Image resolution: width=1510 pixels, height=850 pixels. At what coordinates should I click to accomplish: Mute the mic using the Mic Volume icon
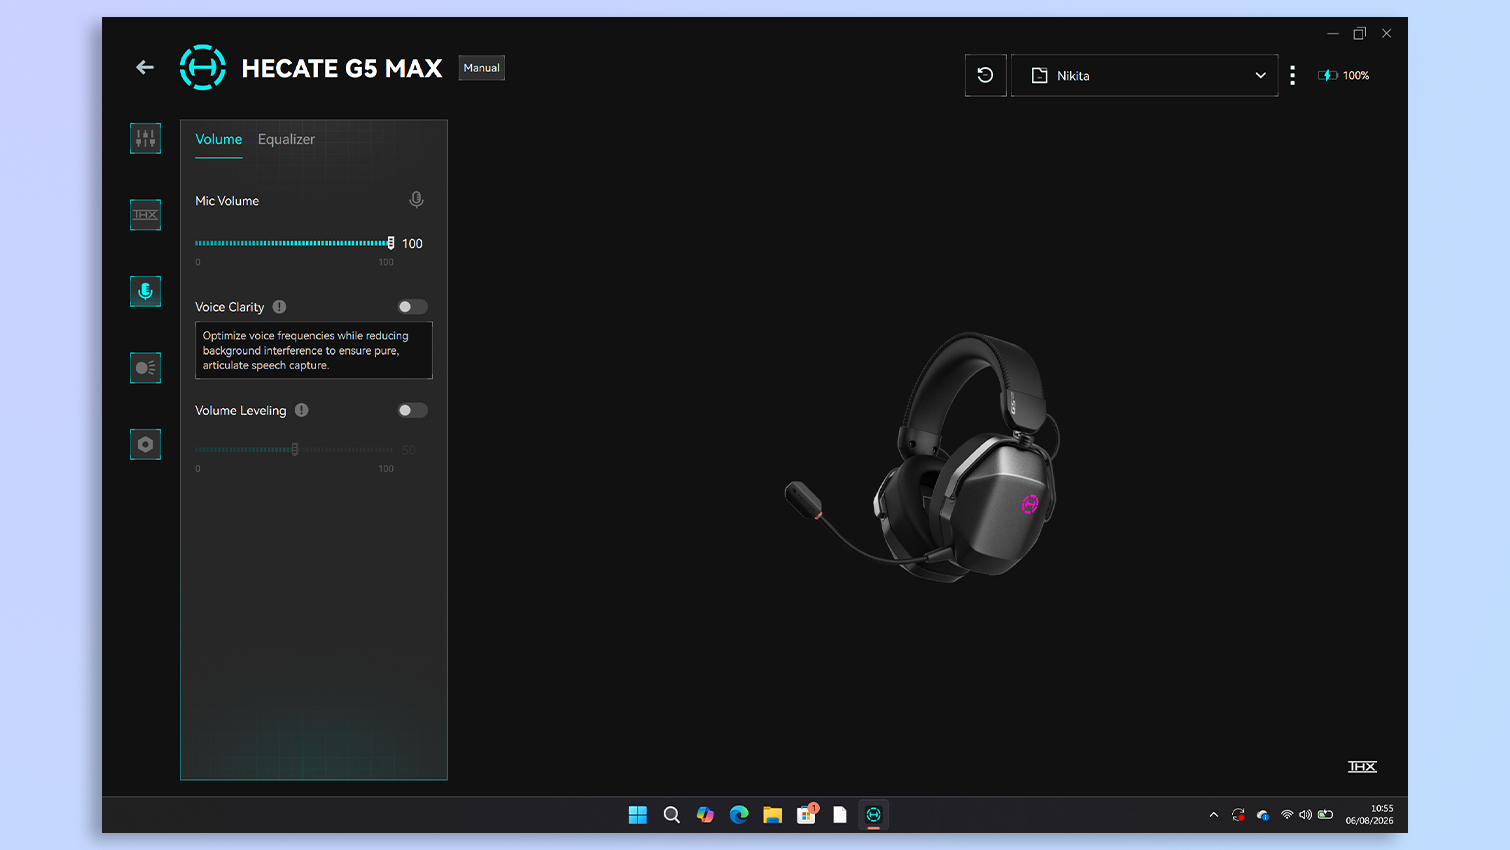pos(416,200)
